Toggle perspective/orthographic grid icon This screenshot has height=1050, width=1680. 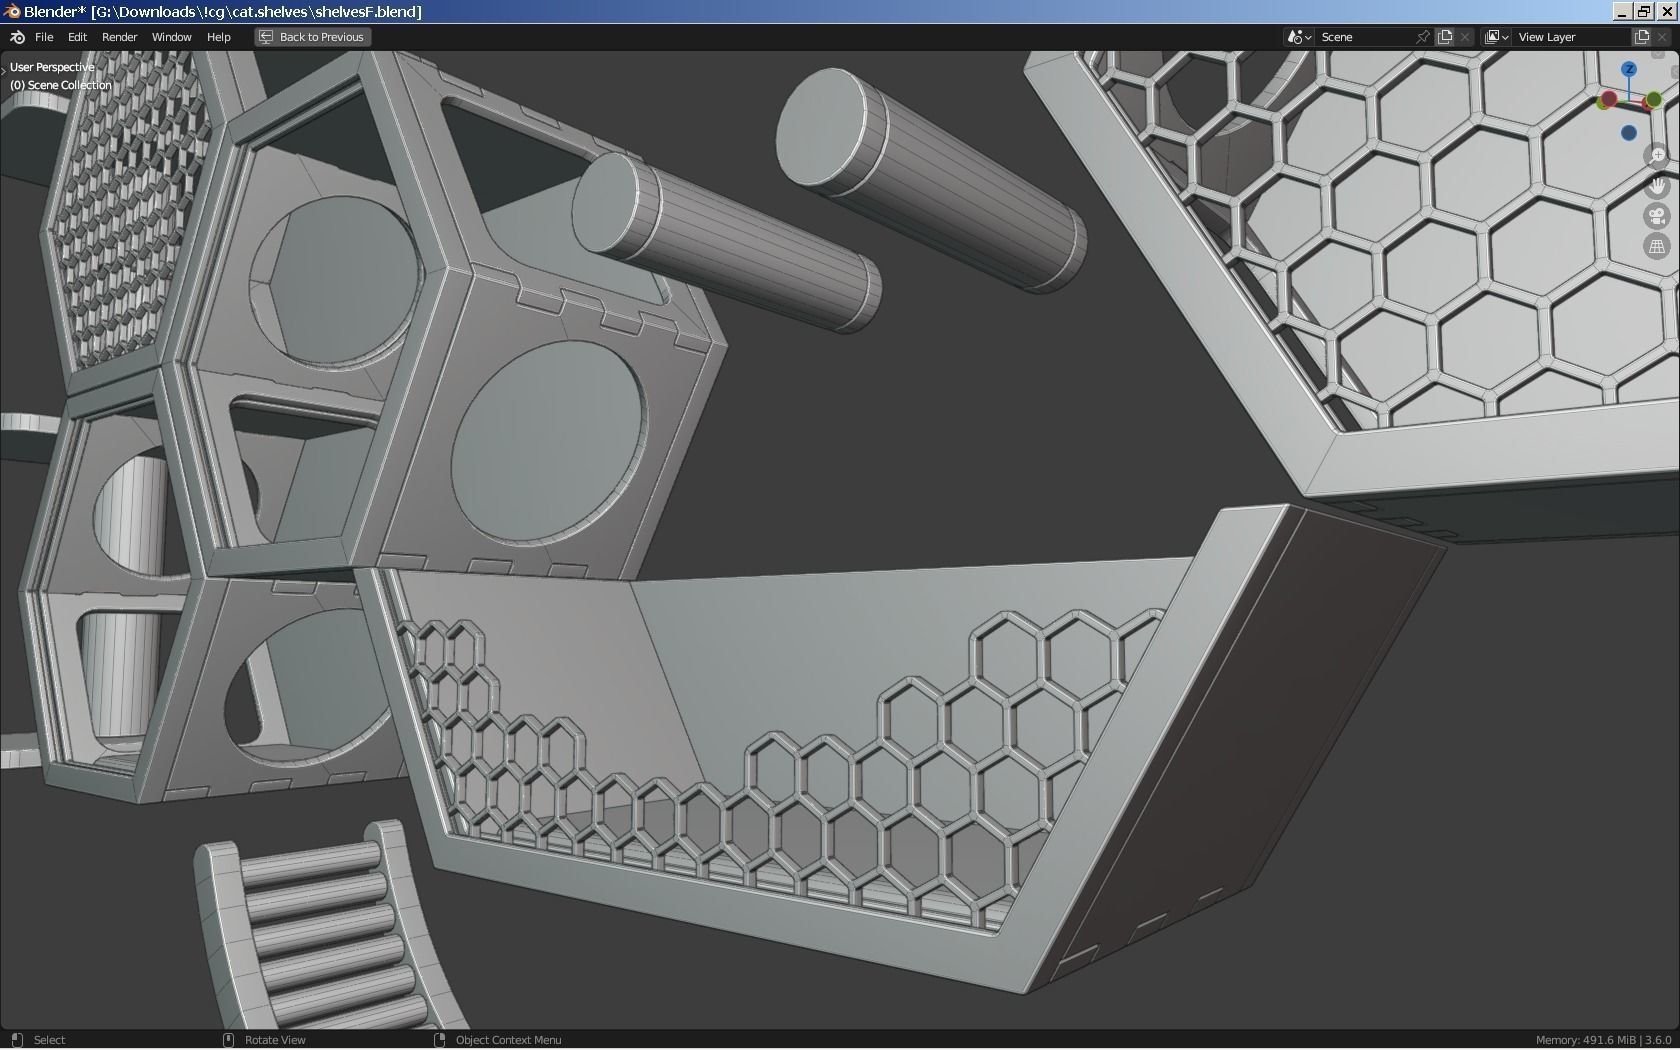[1657, 246]
